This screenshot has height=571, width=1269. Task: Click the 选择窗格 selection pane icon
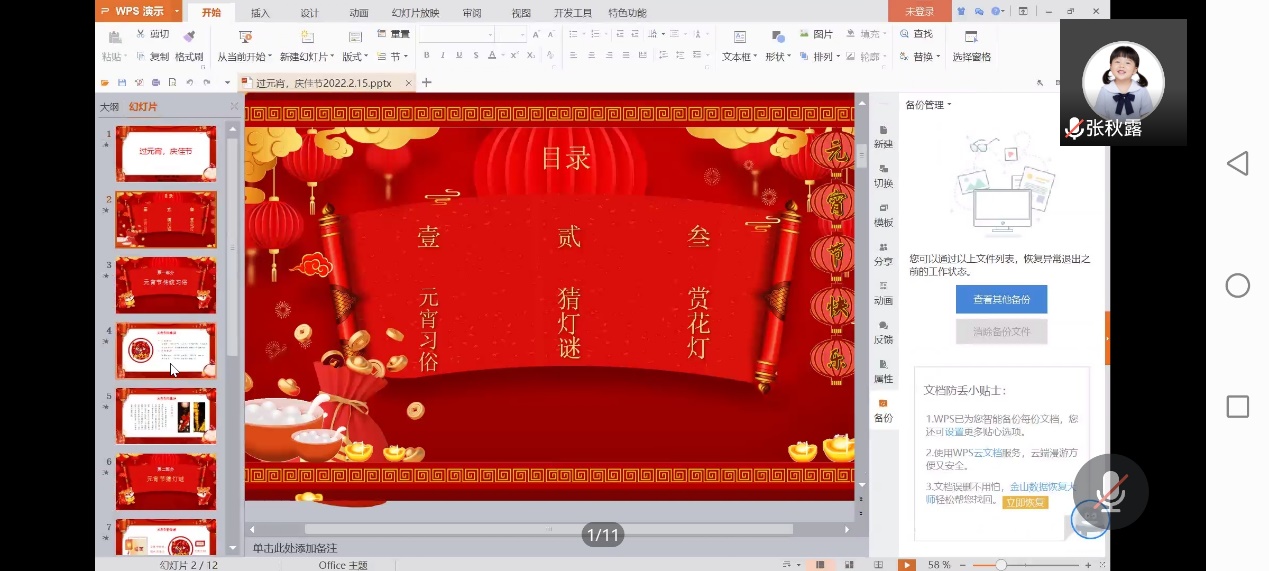coord(971,37)
